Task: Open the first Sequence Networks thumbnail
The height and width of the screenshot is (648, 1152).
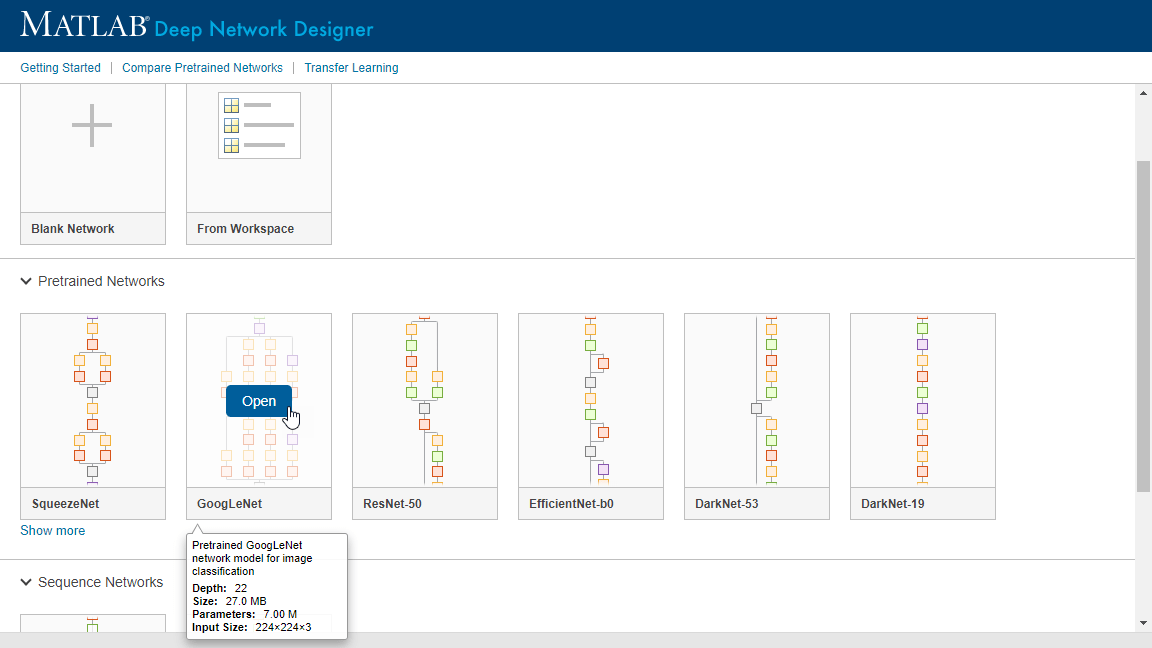Action: 93,624
